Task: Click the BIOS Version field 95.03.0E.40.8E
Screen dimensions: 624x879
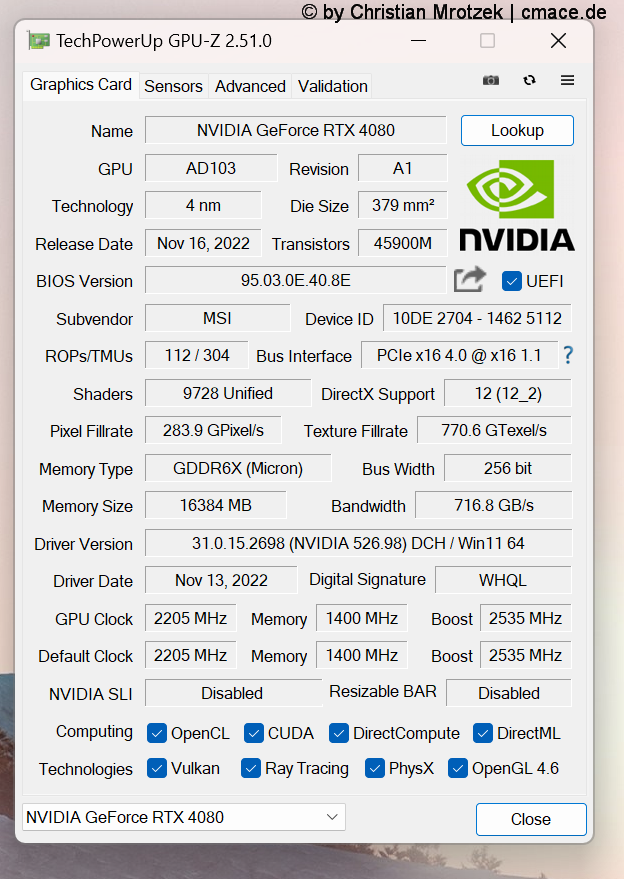Action: tap(295, 280)
